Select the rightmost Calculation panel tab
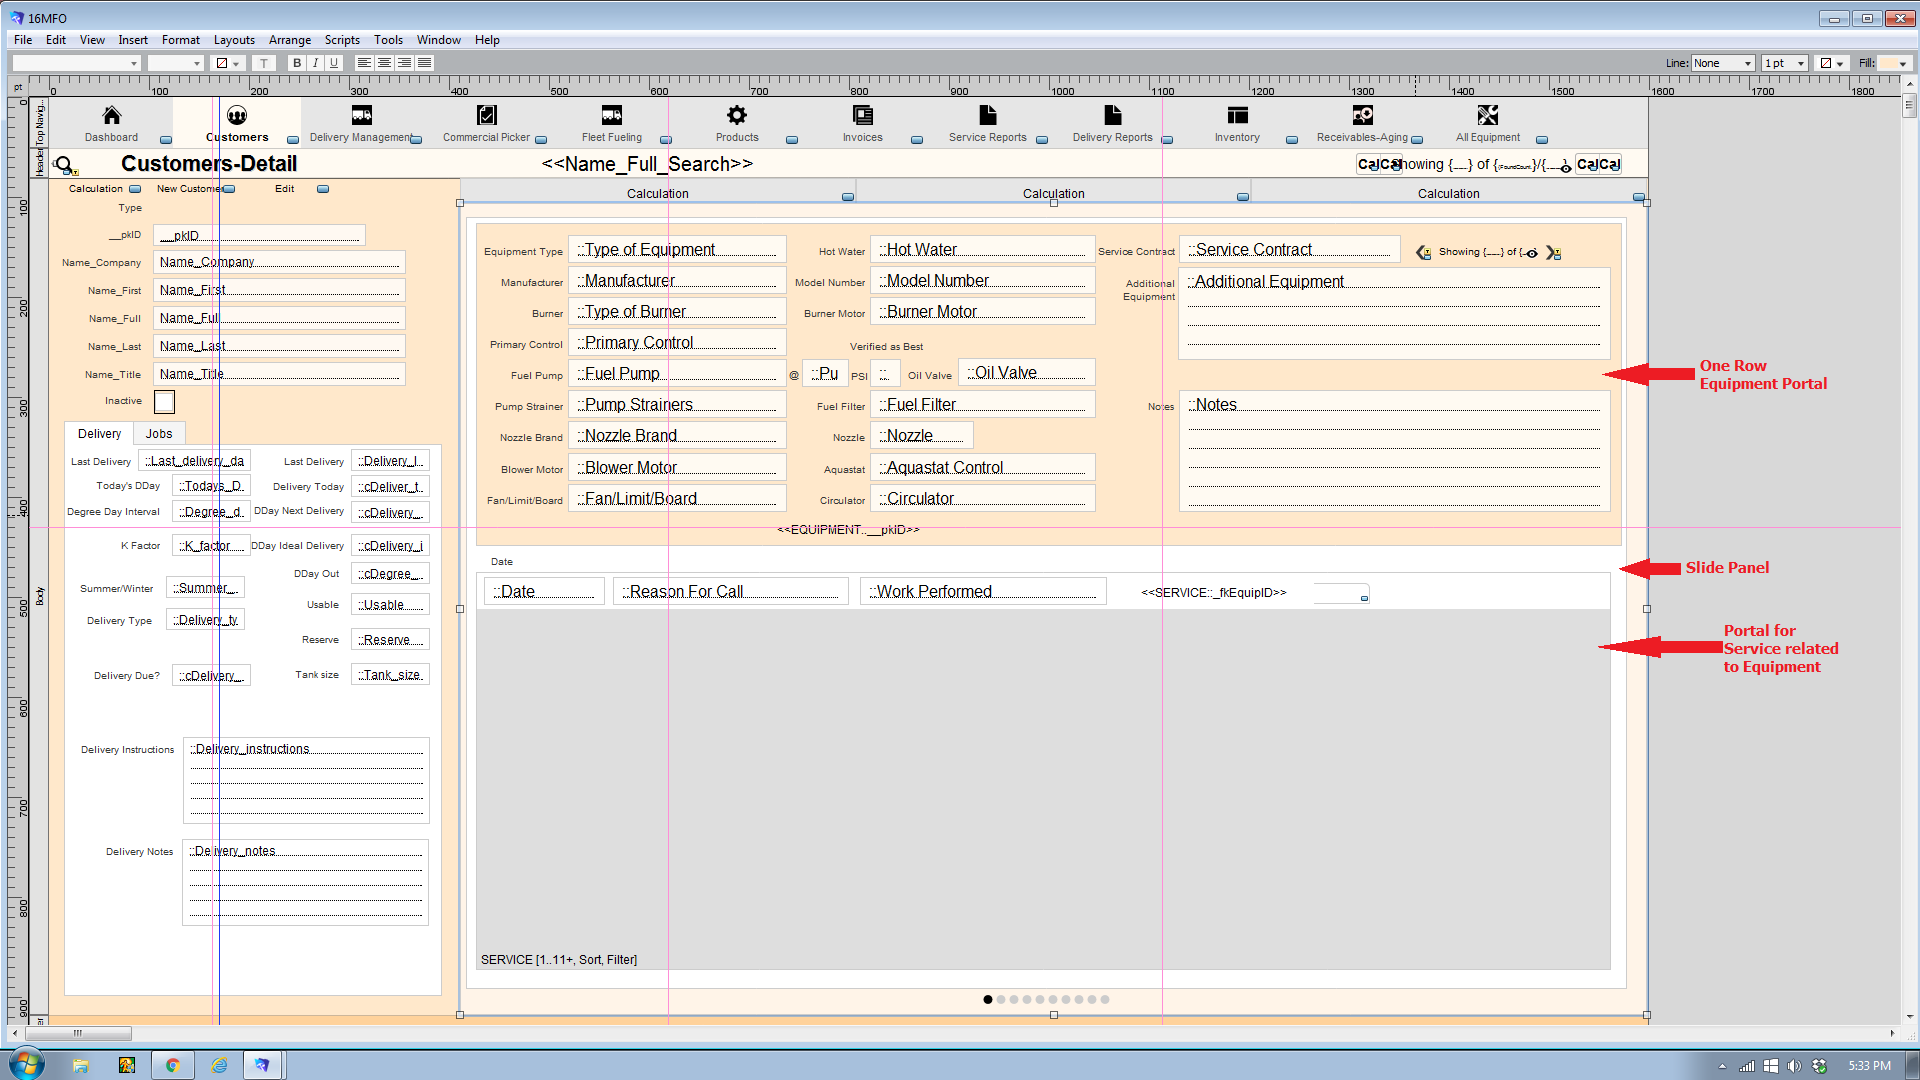This screenshot has height=1080, width=1920. [1449, 194]
